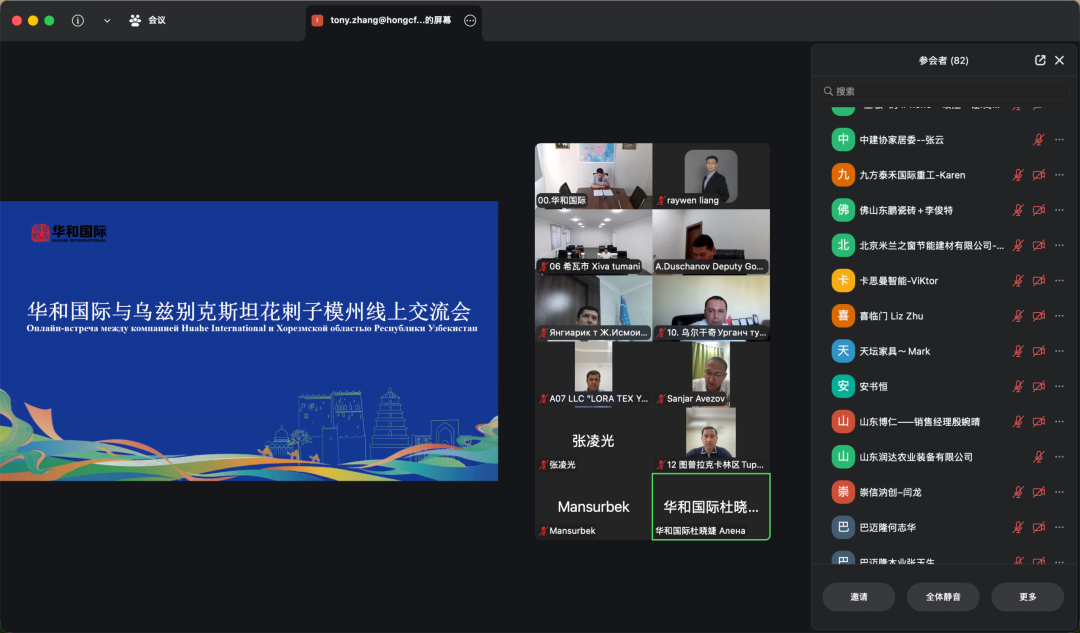Click muted mic icon of 山东博仁 销售经理殷婉晴
1080x633 pixels.
point(1018,422)
